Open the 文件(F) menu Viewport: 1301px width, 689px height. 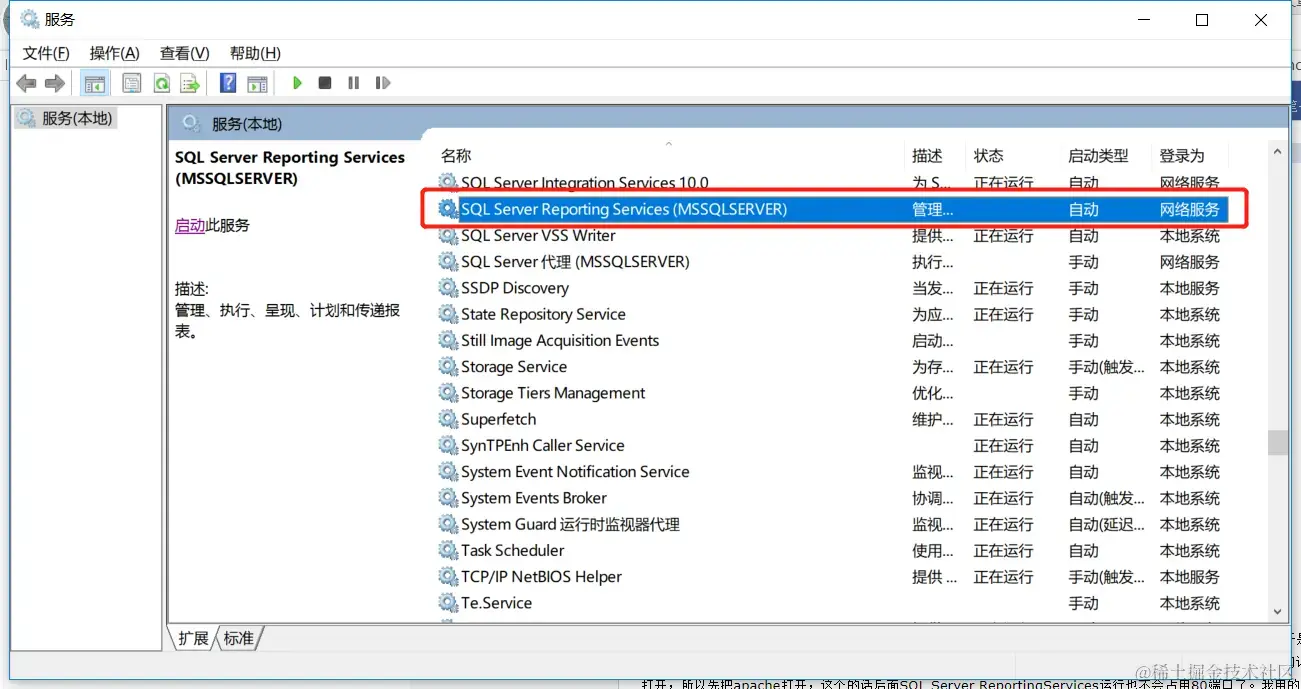click(x=46, y=53)
